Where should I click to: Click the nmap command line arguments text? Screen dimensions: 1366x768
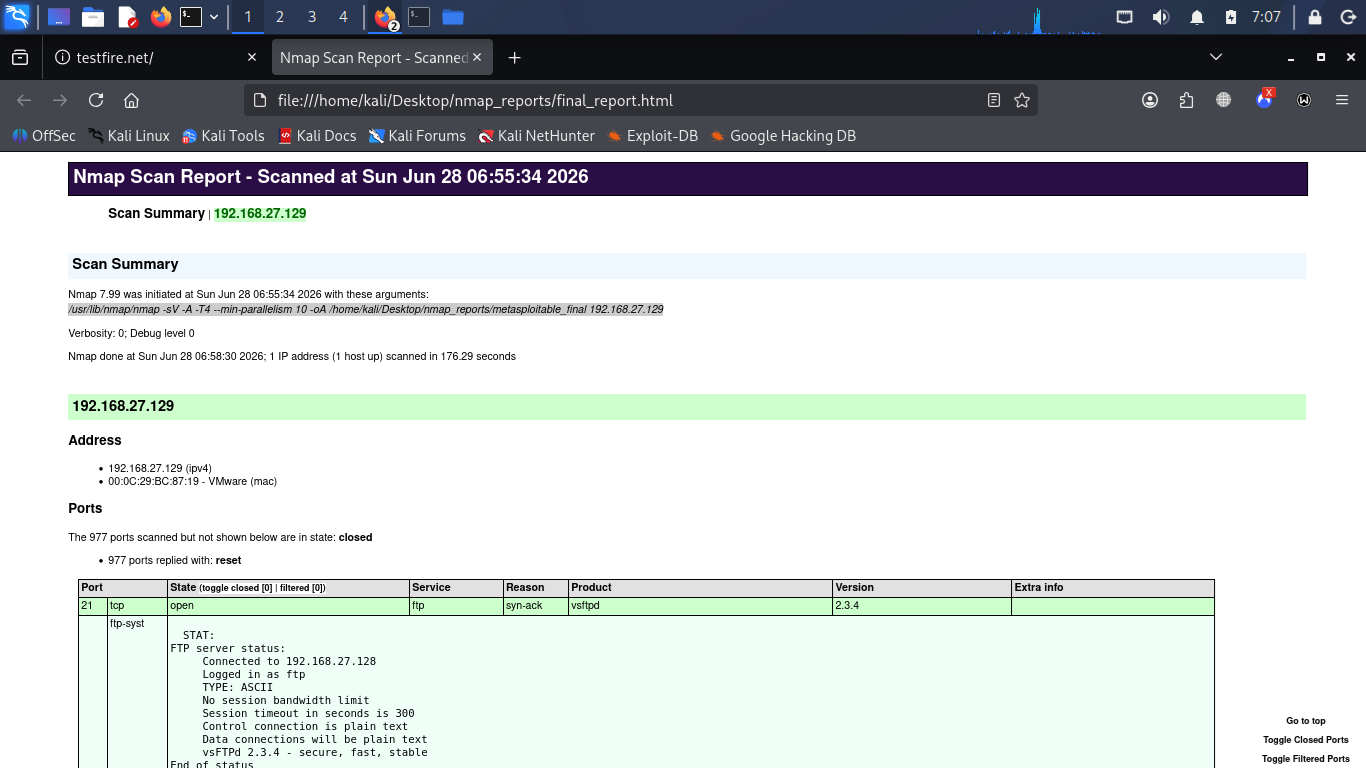366,310
